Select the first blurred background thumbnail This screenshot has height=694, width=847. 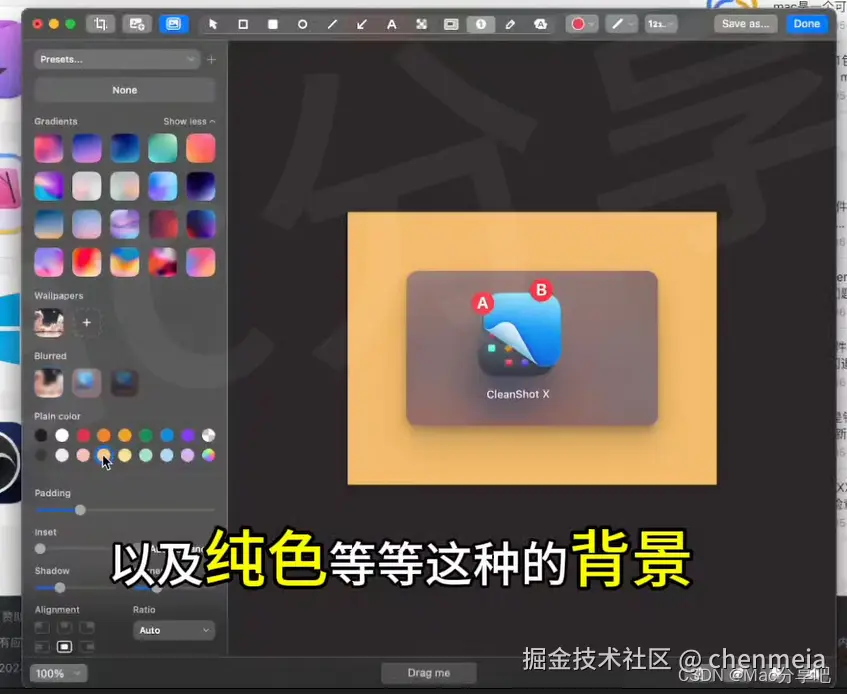coord(48,382)
